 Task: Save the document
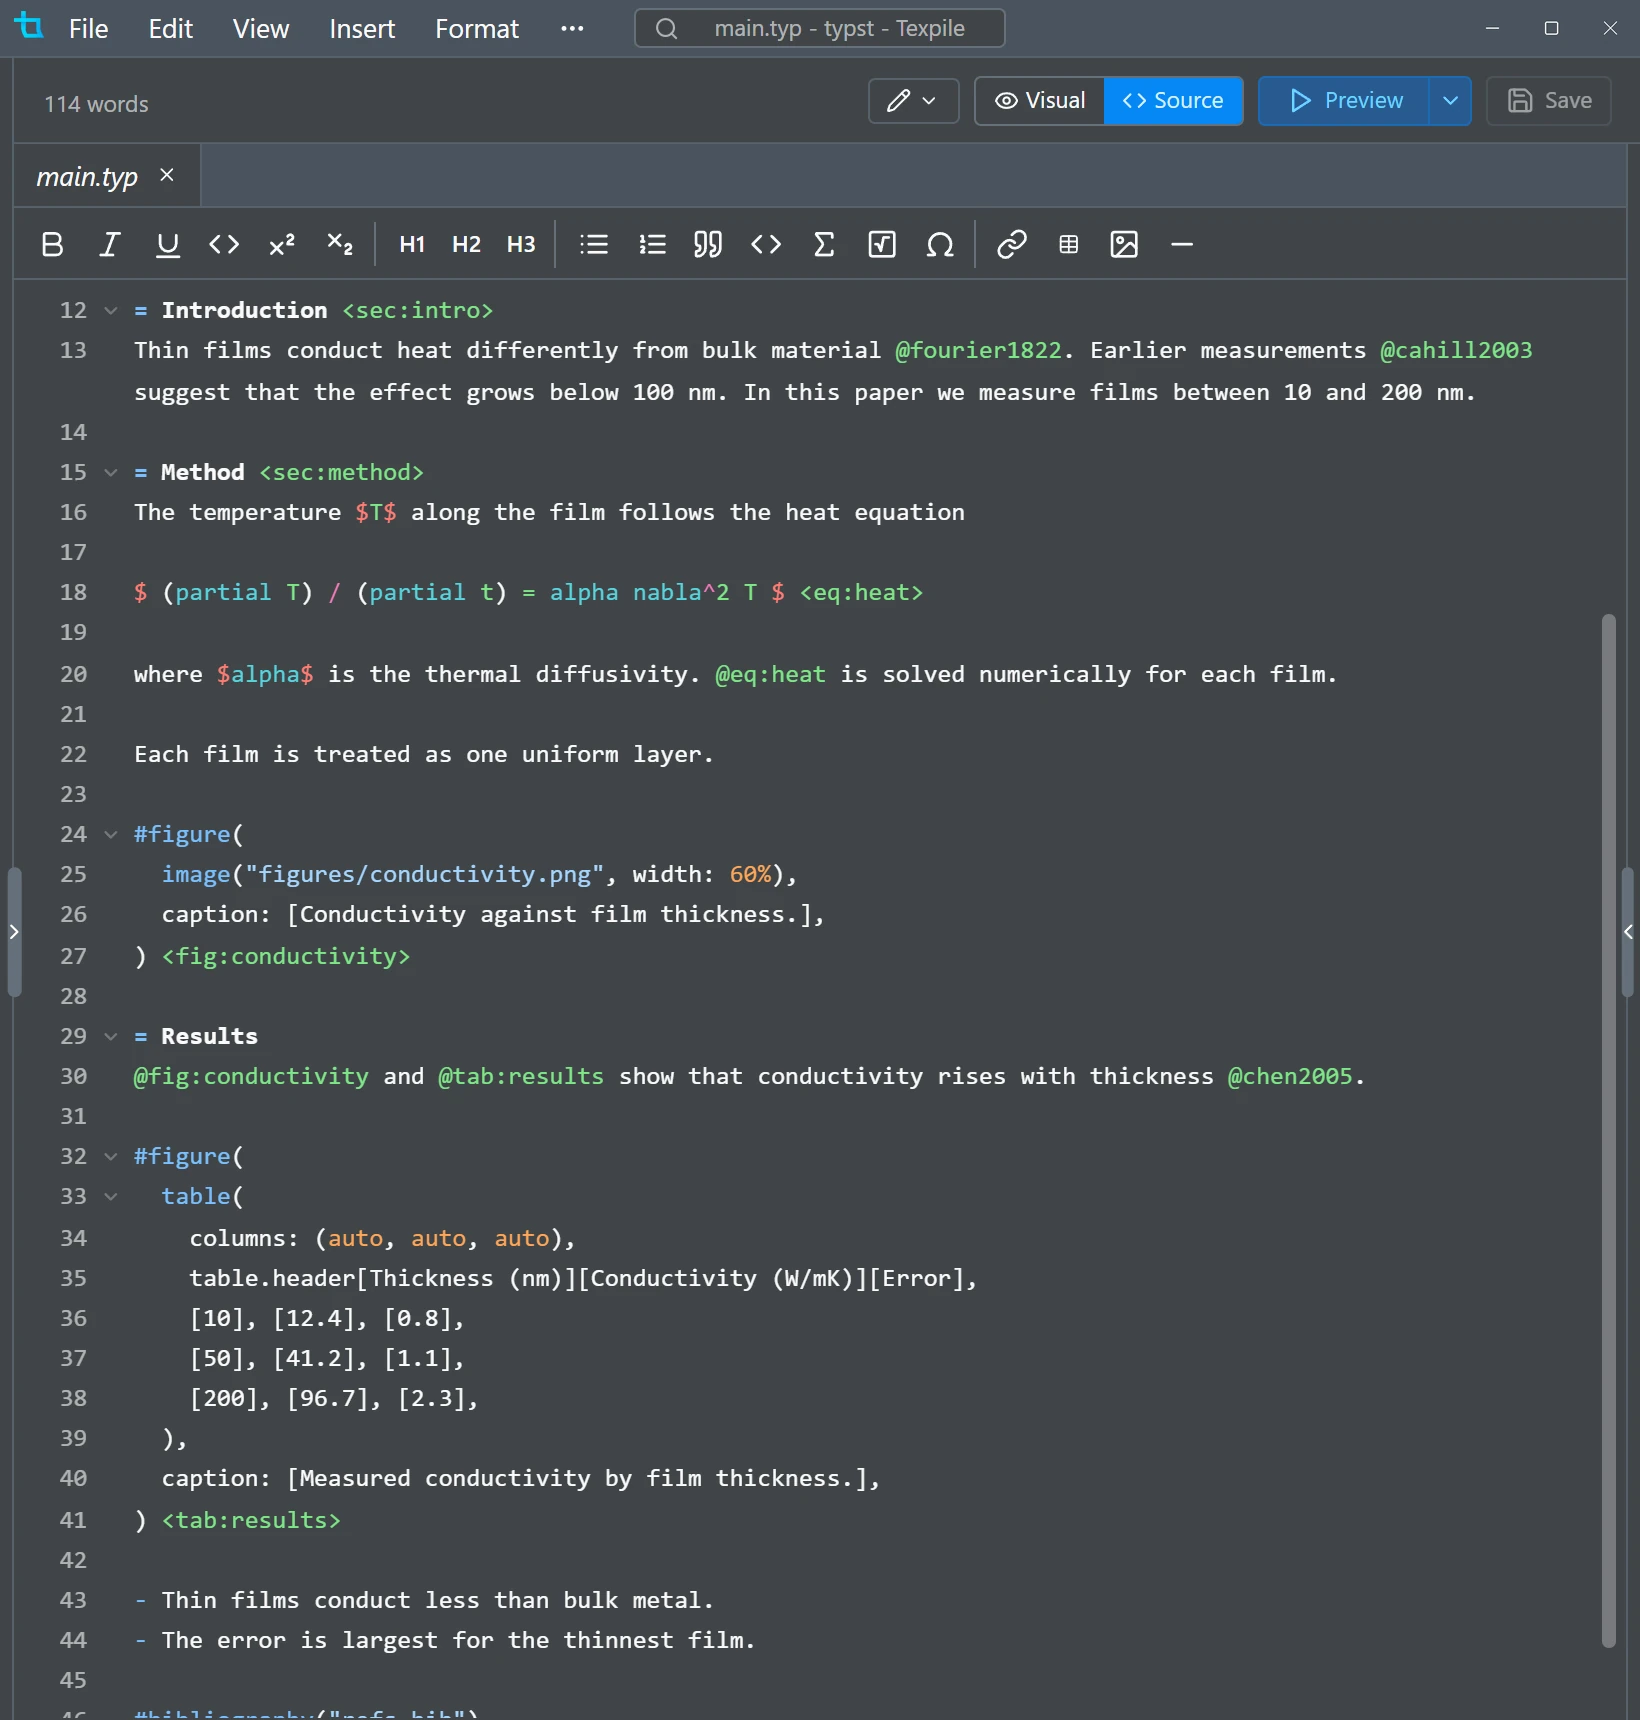tap(1549, 101)
